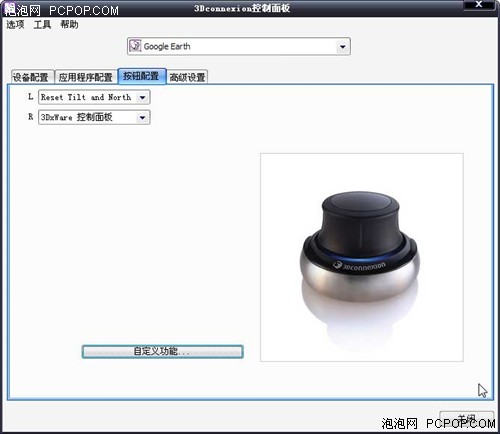Switch to the 应用程序配置 tab
The height and width of the screenshot is (434, 500).
point(85,77)
